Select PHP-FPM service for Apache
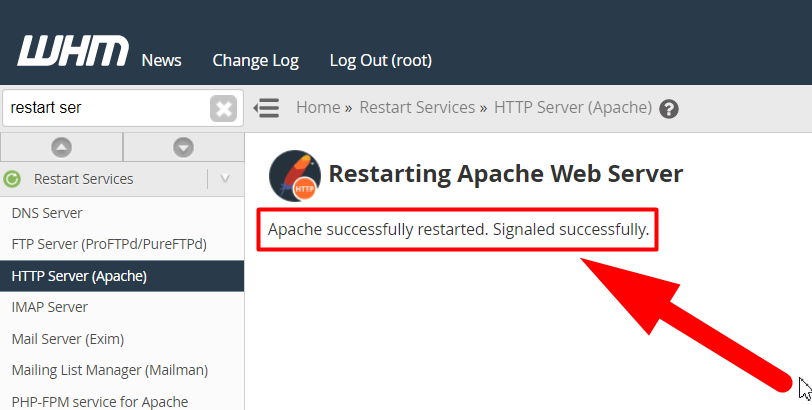This screenshot has width=812, height=410. pyautogui.click(x=122, y=400)
